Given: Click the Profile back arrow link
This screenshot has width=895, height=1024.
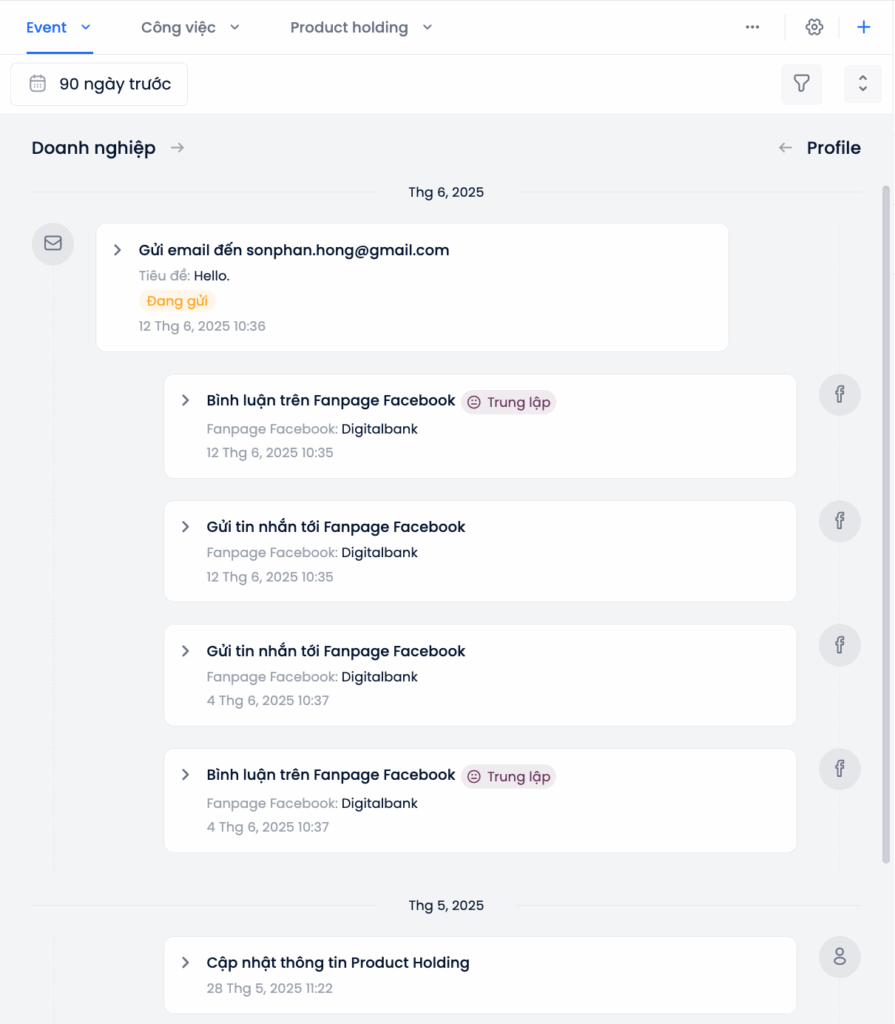Looking at the screenshot, I should (785, 148).
